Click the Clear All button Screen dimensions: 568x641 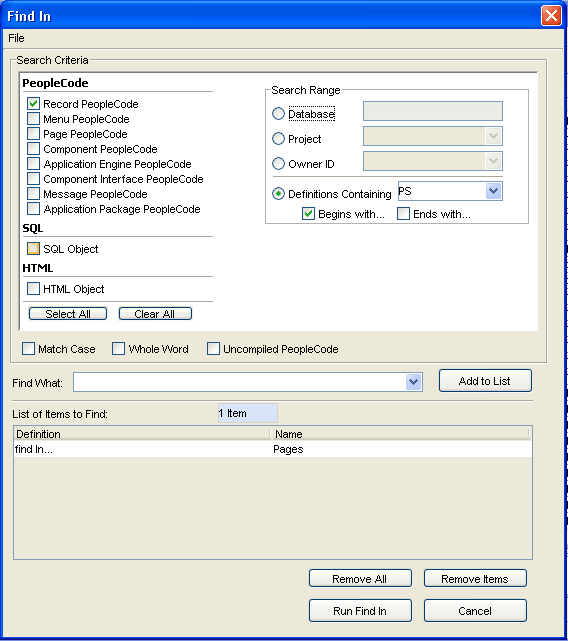pos(155,314)
